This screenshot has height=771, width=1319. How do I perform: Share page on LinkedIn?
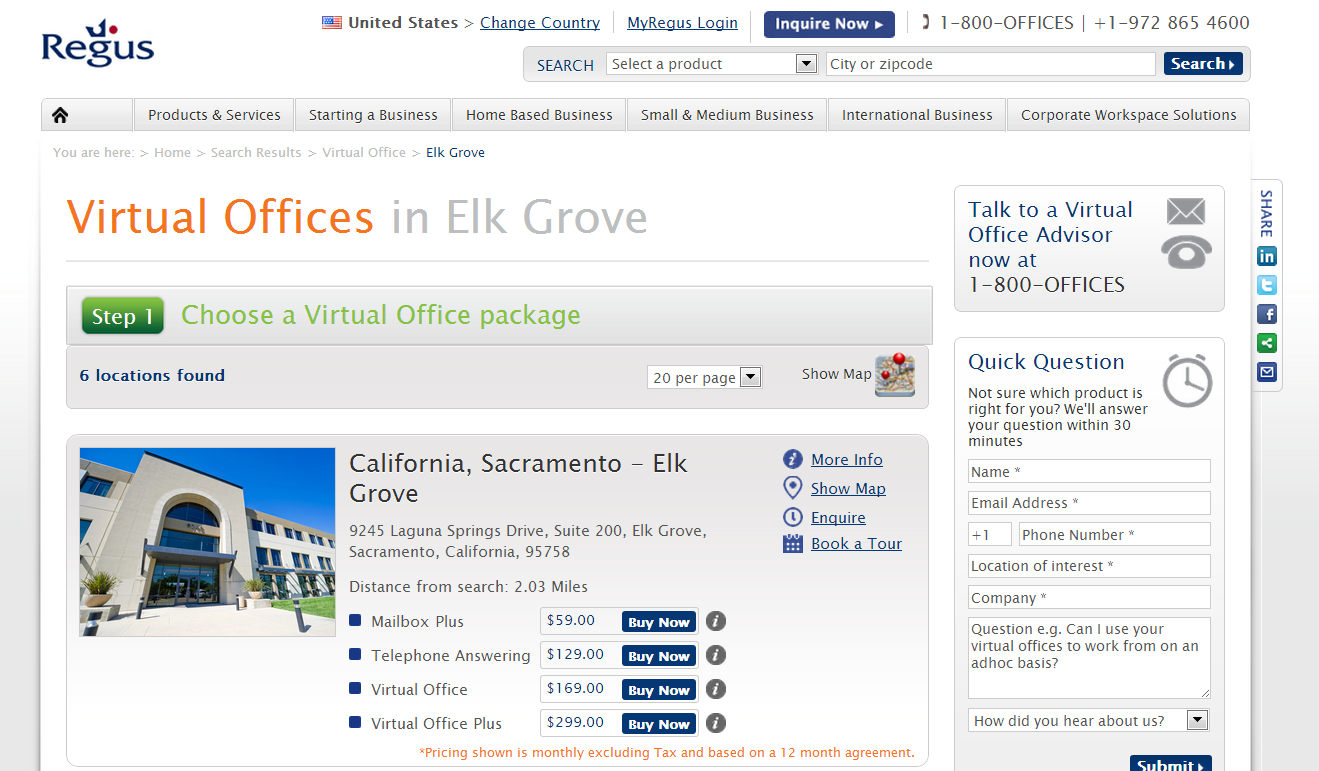coord(1267,256)
